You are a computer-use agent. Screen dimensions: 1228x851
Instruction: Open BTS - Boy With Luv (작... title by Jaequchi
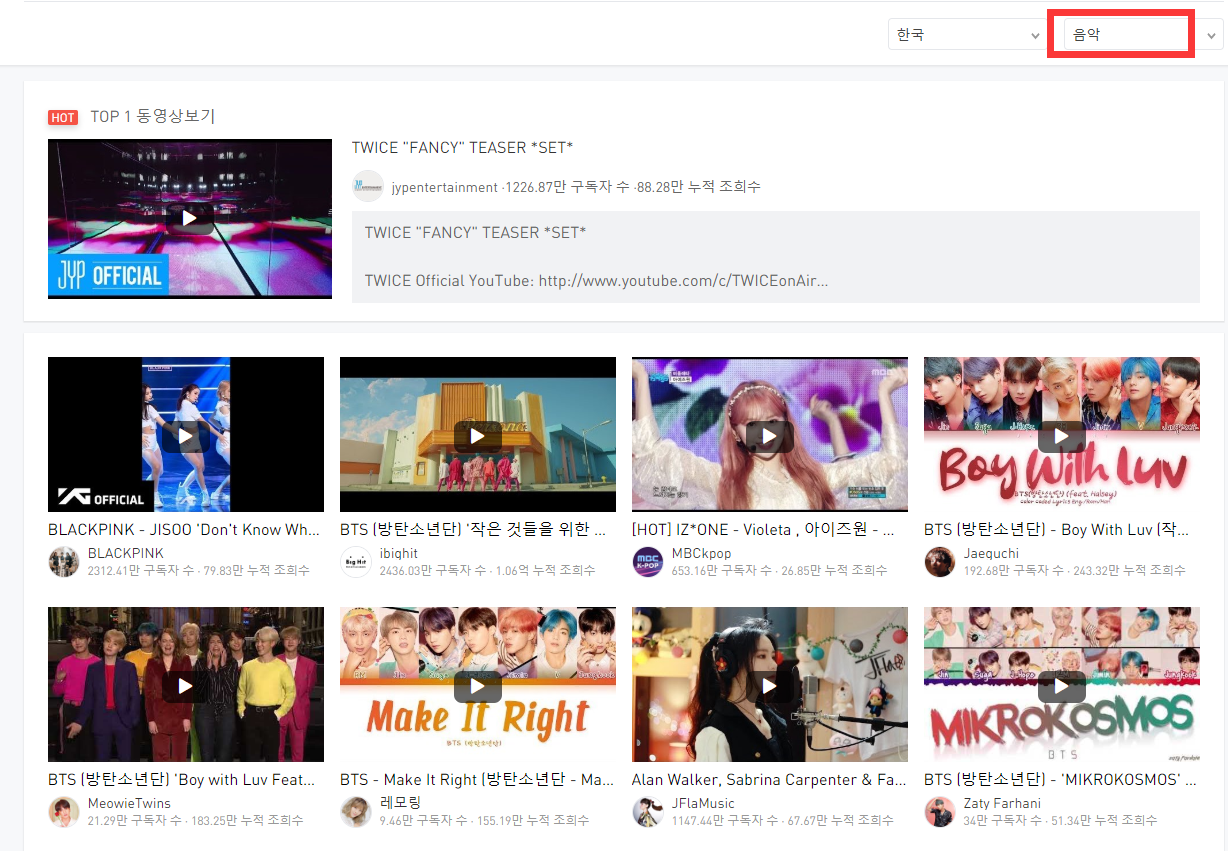1056,530
